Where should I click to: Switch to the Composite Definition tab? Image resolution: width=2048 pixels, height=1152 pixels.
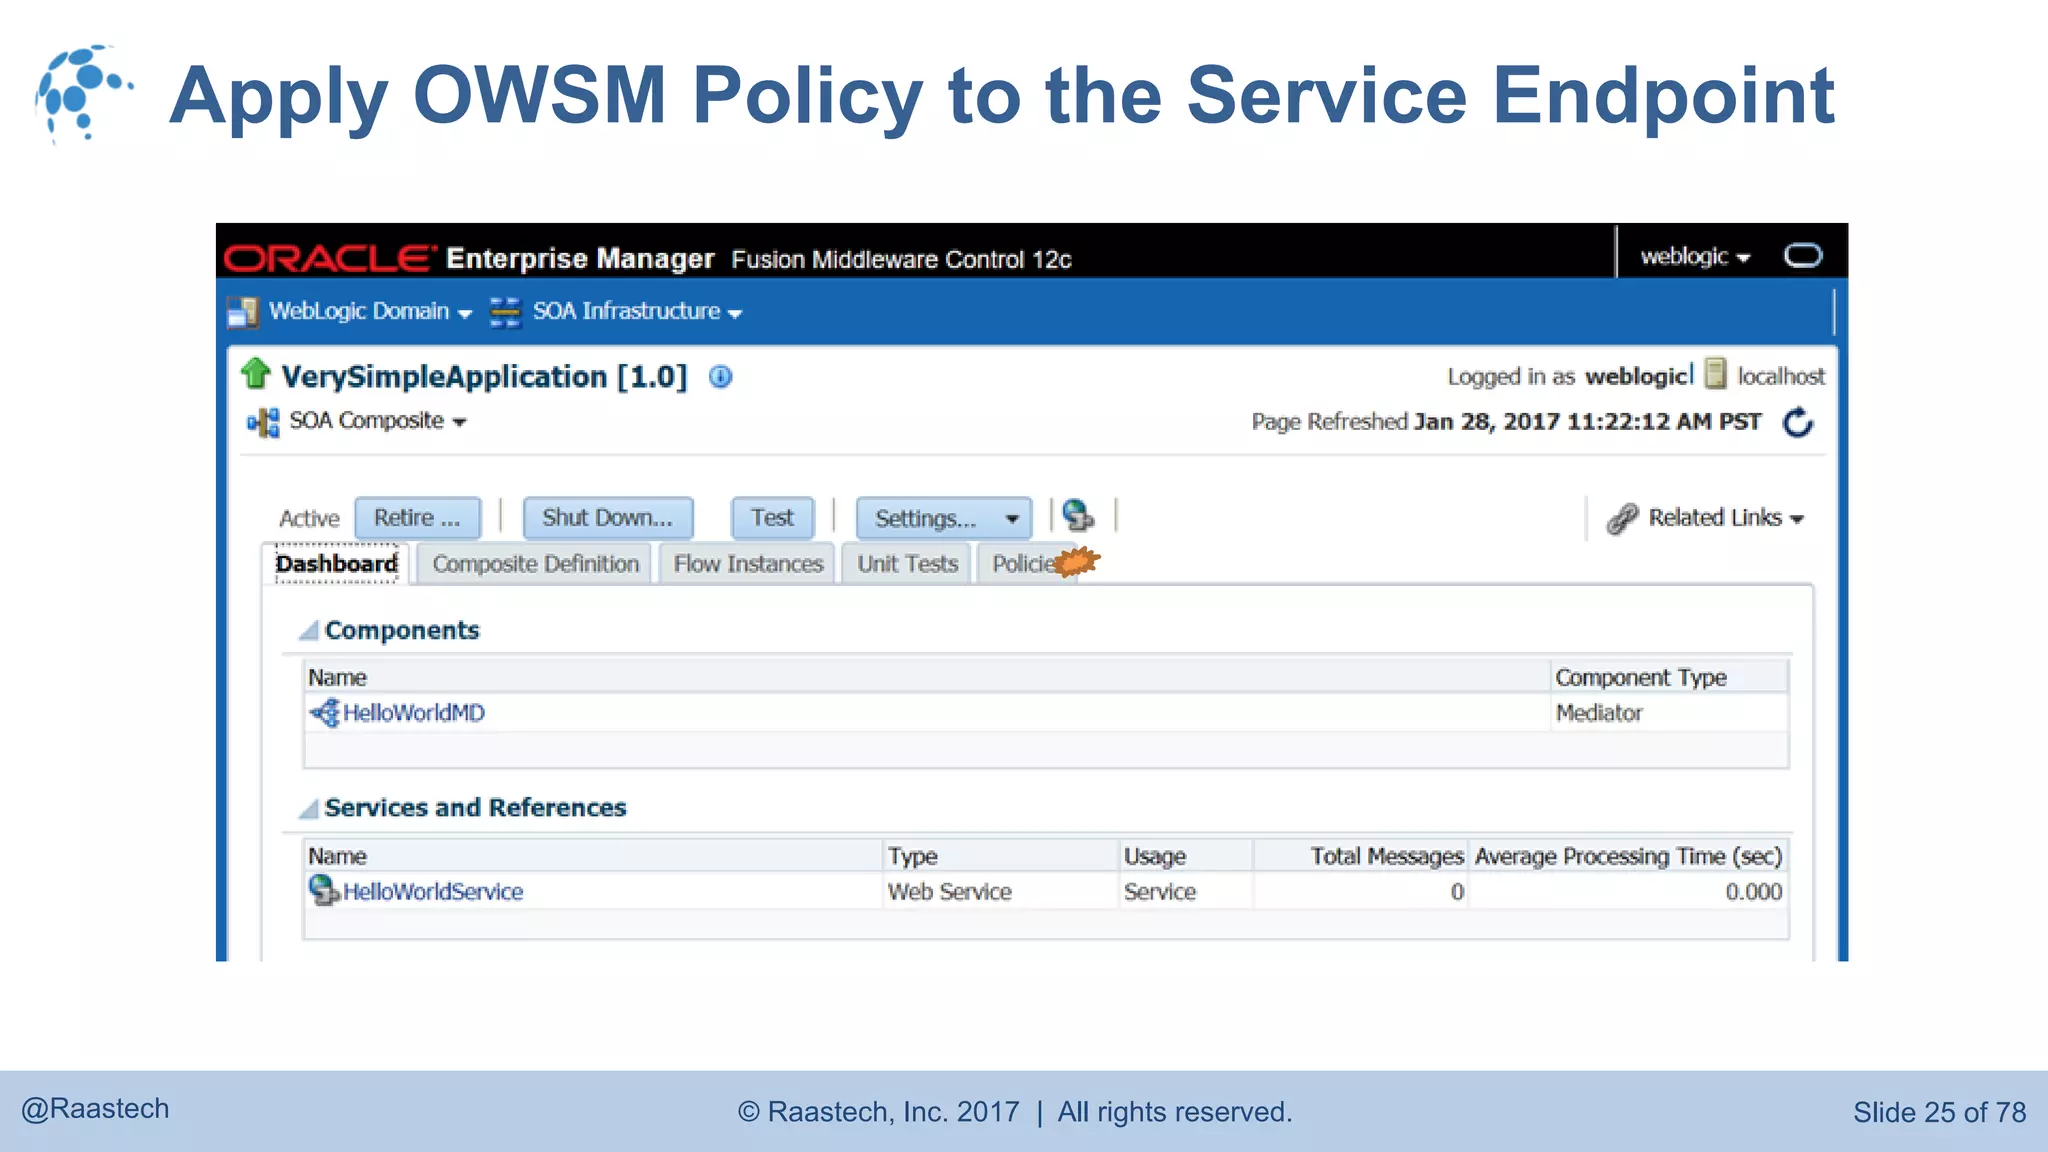[x=535, y=564]
